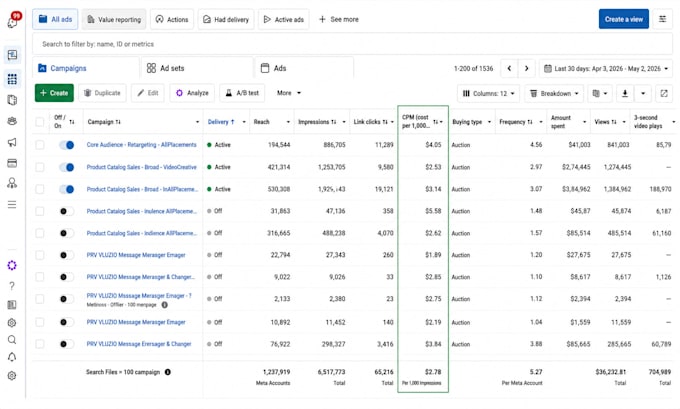680x409 pixels.
Task: Open the megaphone advertising icon in the sidebar
Action: pos(12,142)
